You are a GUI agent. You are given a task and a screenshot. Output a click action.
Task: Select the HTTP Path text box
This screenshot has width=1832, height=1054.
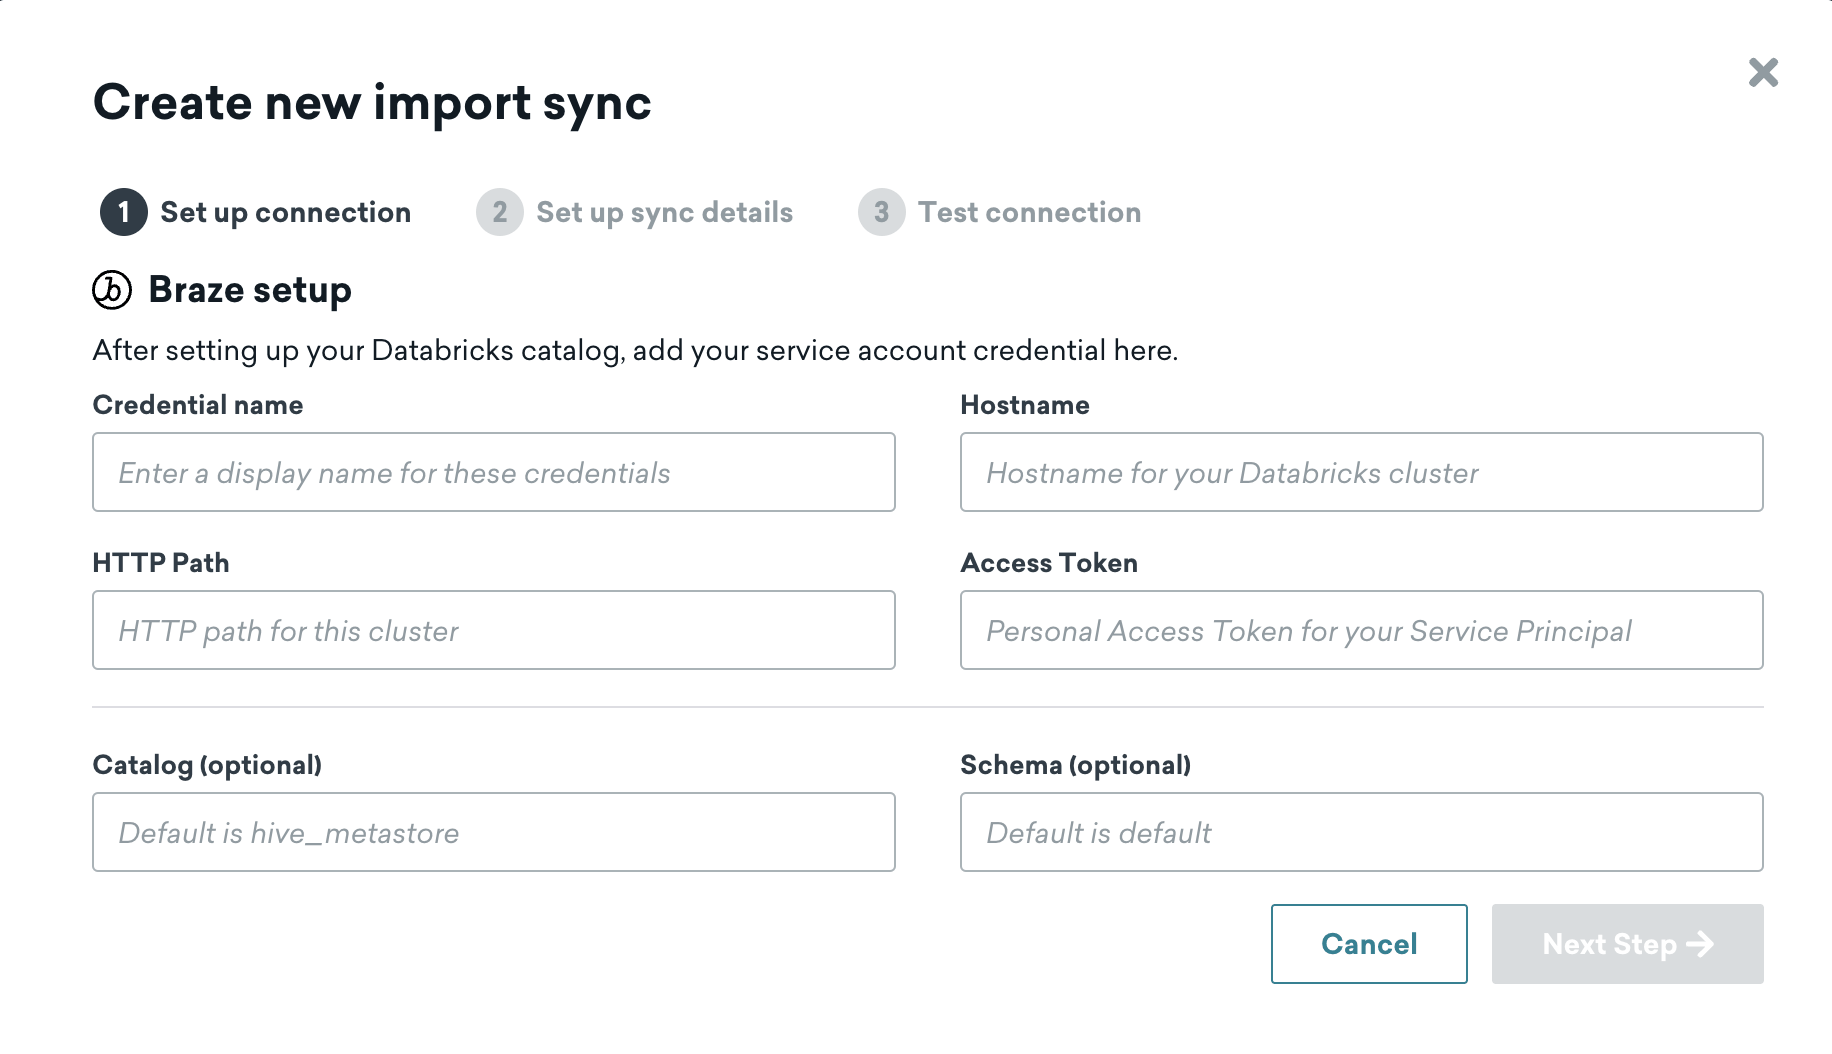point(493,630)
